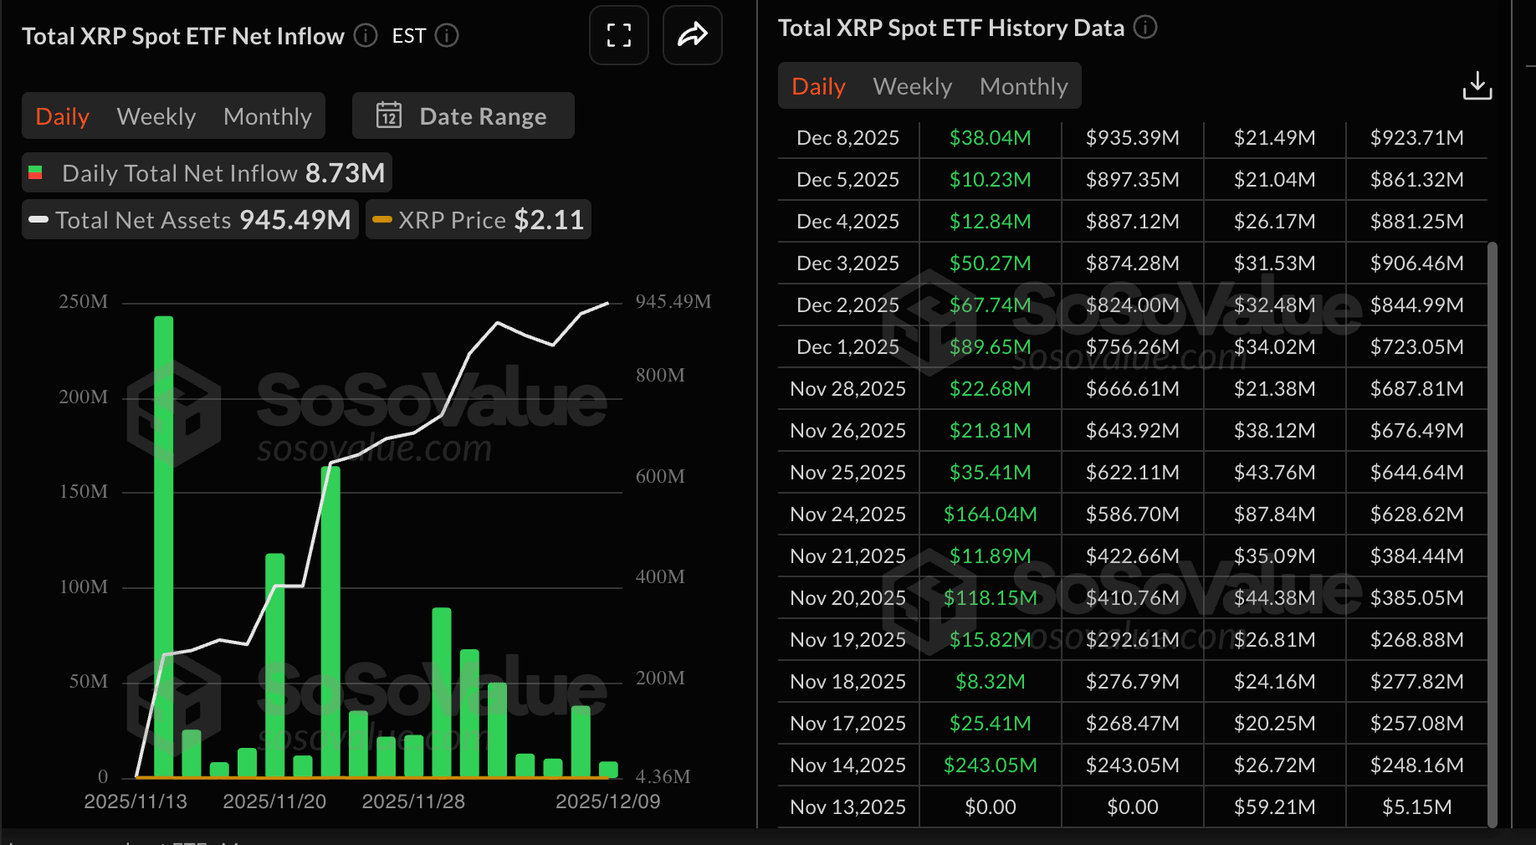Screen dimensions: 1536x845
Task: Click Nov 24,2025 date cell
Action: [848, 515]
